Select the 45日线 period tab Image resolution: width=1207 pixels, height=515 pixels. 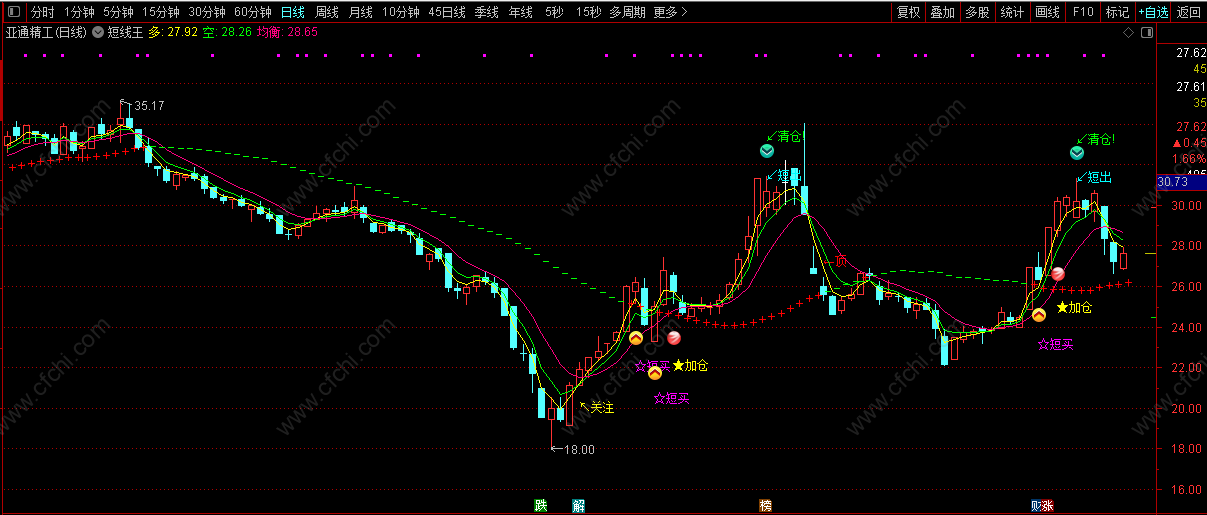[x=447, y=12]
